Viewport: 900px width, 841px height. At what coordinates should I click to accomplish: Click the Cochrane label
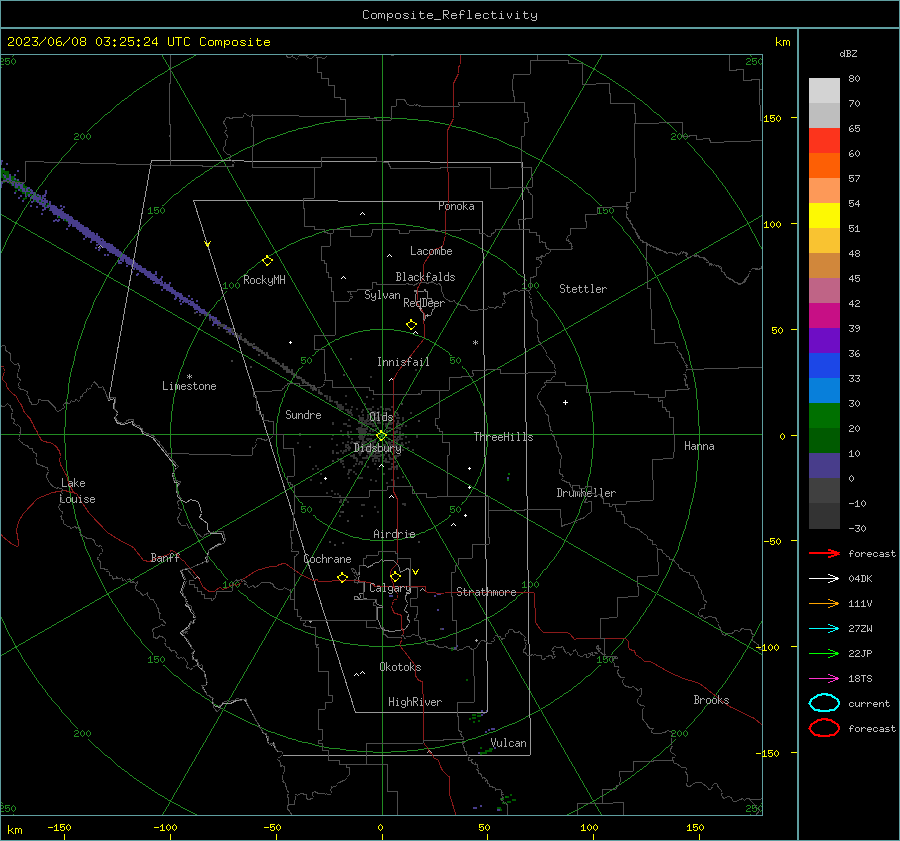click(327, 559)
